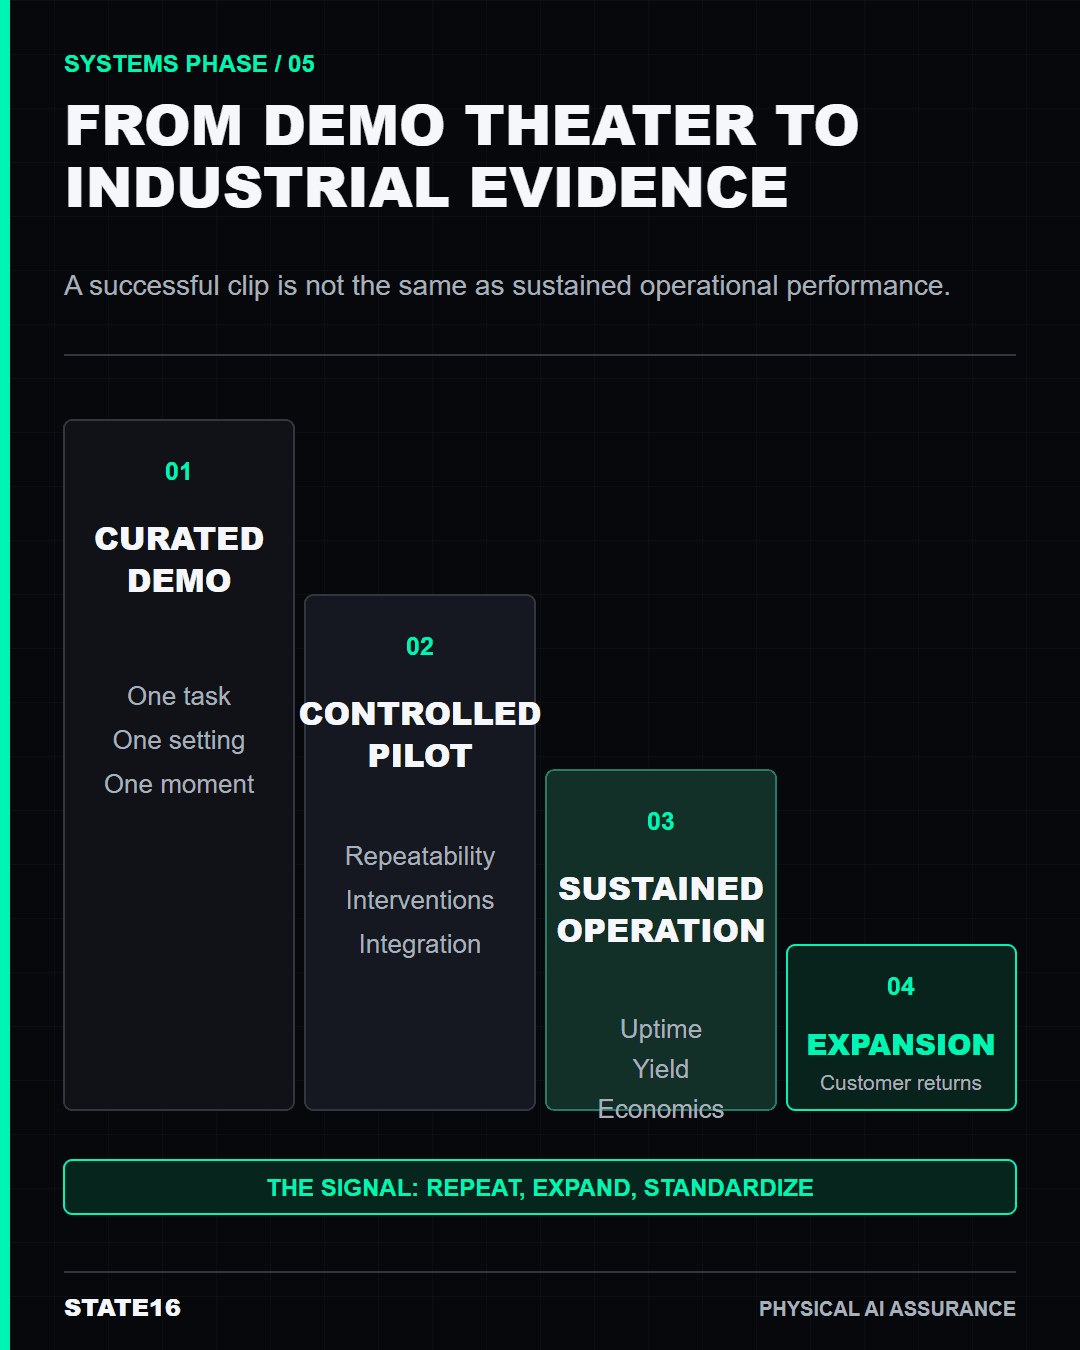Click the 'PHYSICAL AI ASSURANCE' footer text
Screen dimensions: 1080x1350
887,1309
